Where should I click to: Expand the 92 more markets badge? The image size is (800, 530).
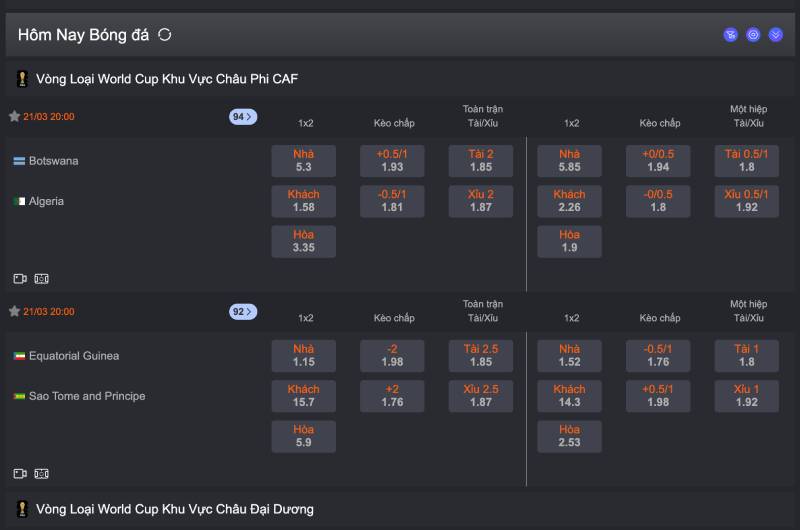click(x=243, y=312)
